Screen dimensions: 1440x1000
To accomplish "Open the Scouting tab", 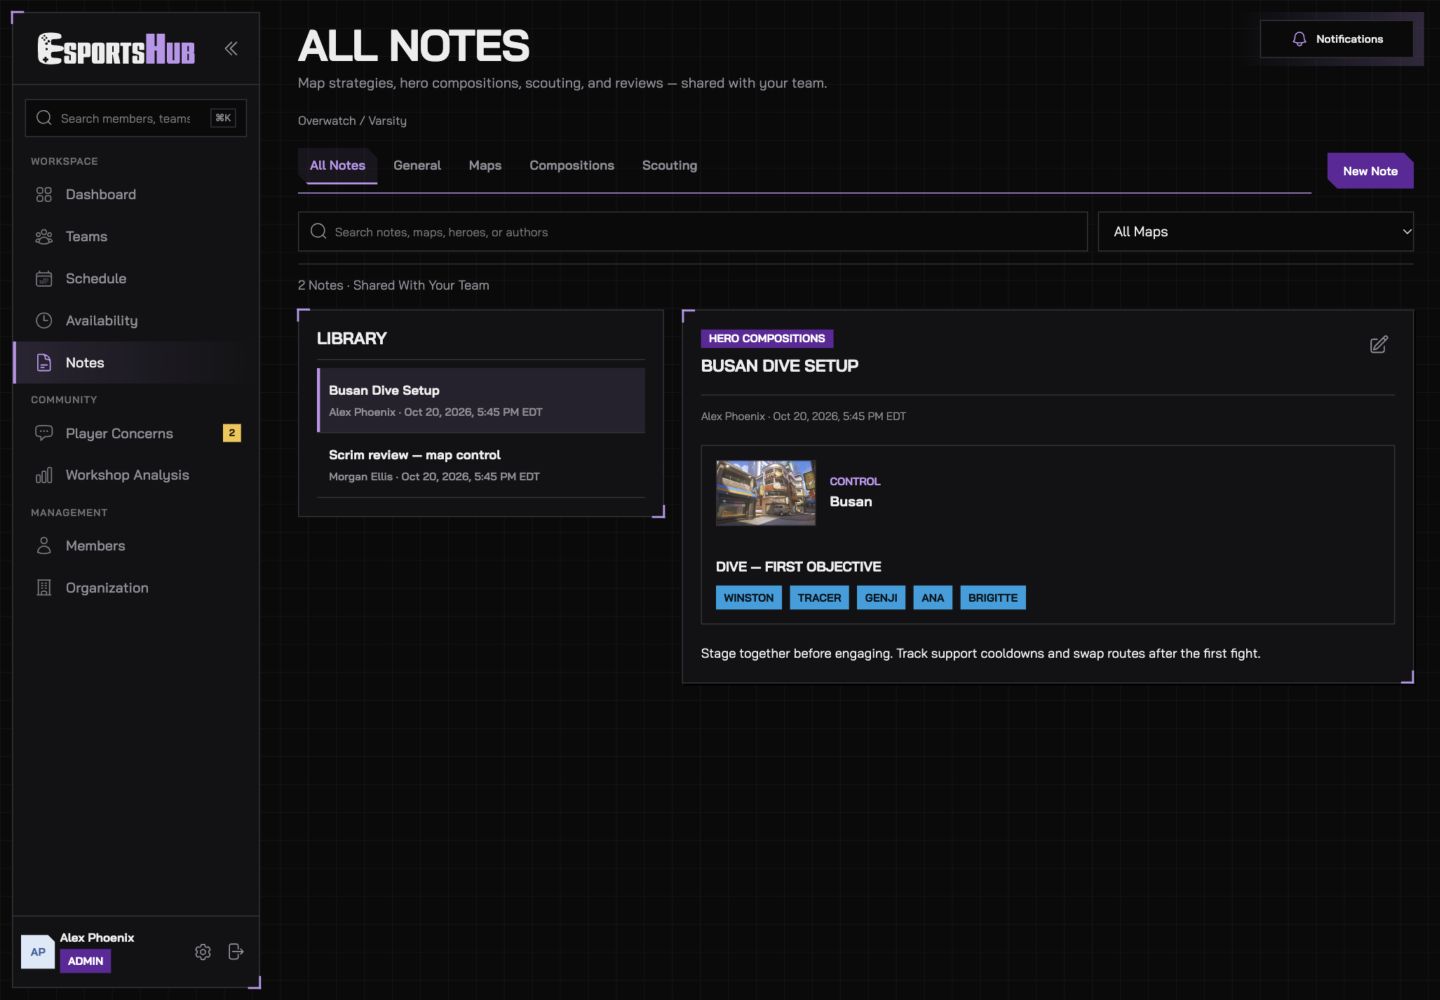I will click(x=670, y=165).
